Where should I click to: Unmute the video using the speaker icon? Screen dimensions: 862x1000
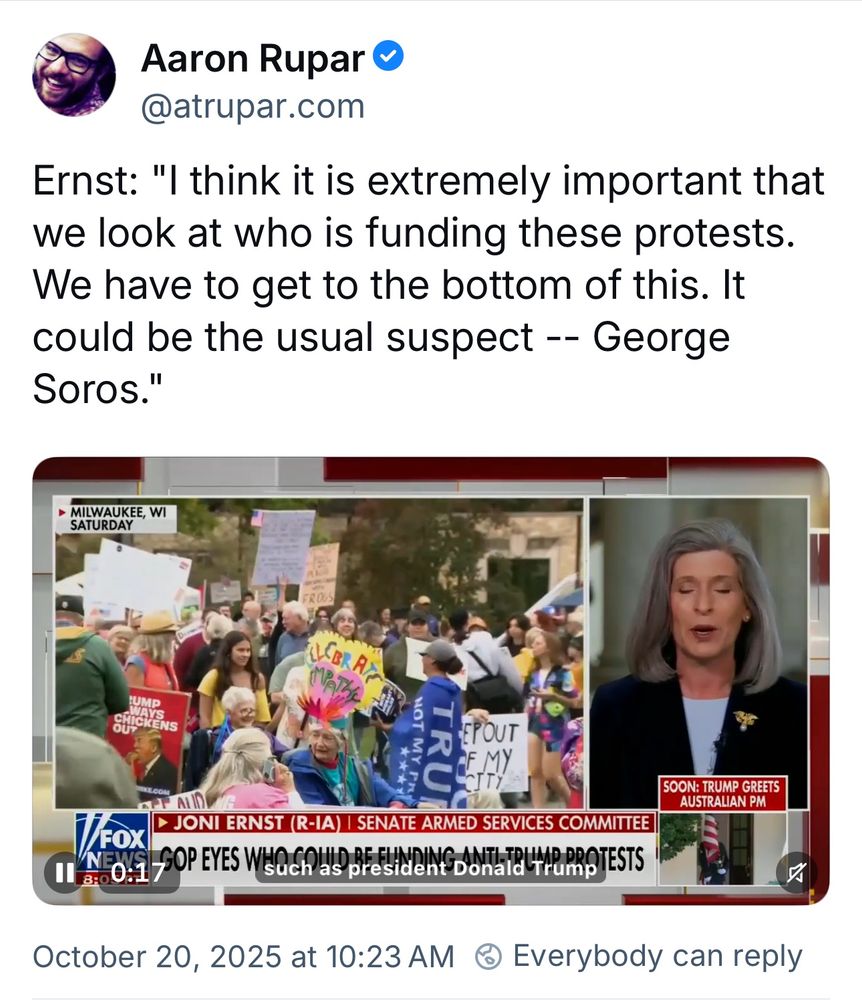pyautogui.click(x=796, y=872)
